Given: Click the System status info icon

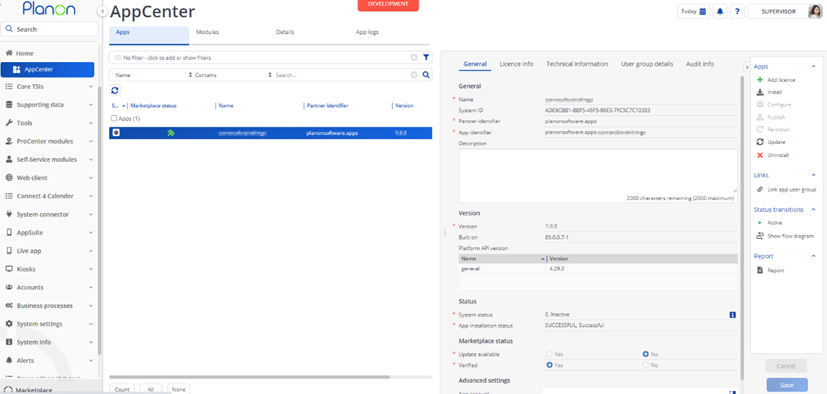Looking at the screenshot, I should click(732, 315).
